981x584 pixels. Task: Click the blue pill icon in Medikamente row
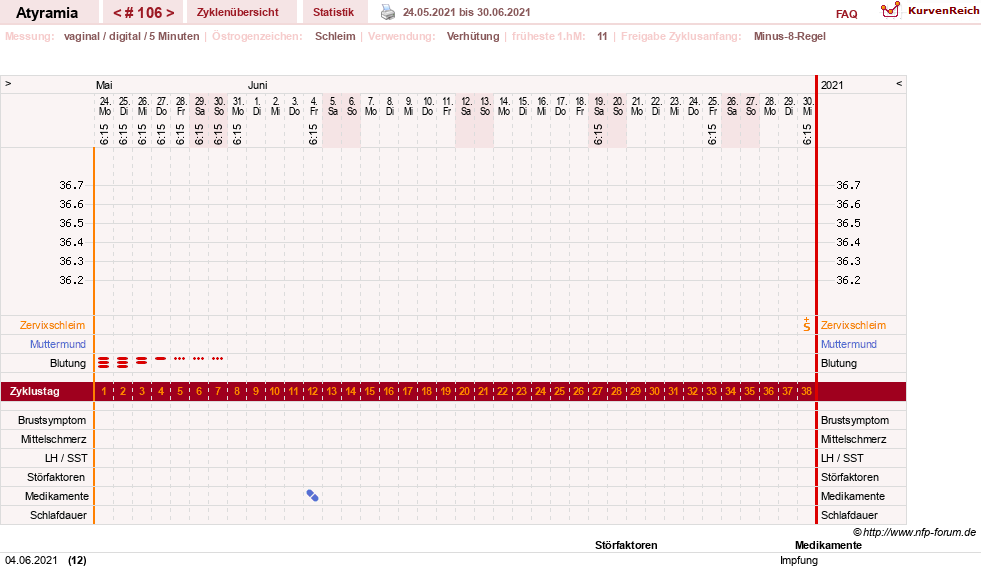312,496
